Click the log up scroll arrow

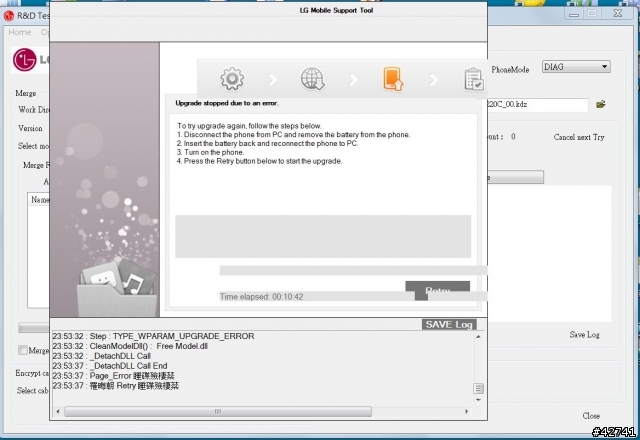[x=478, y=337]
